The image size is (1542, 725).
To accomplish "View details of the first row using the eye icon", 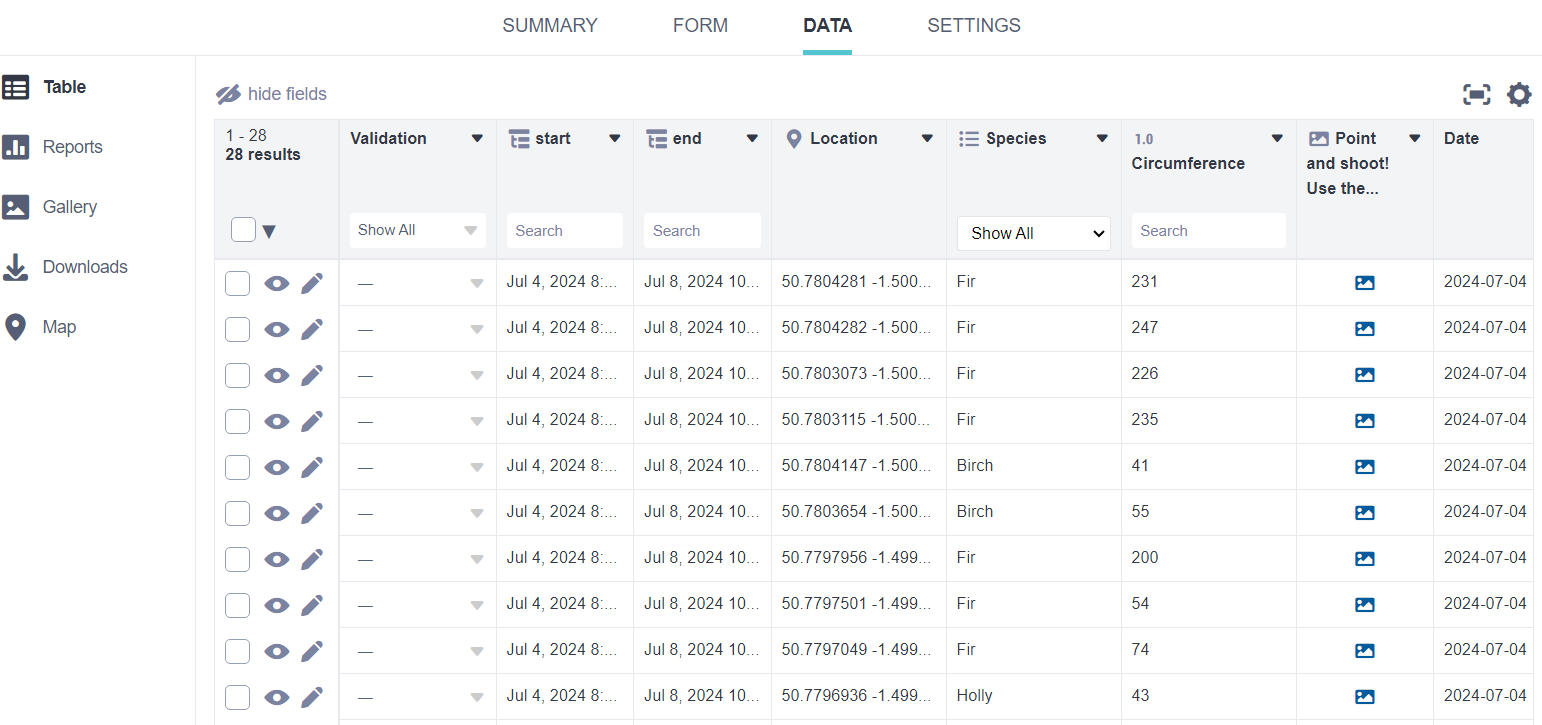I will click(x=276, y=283).
